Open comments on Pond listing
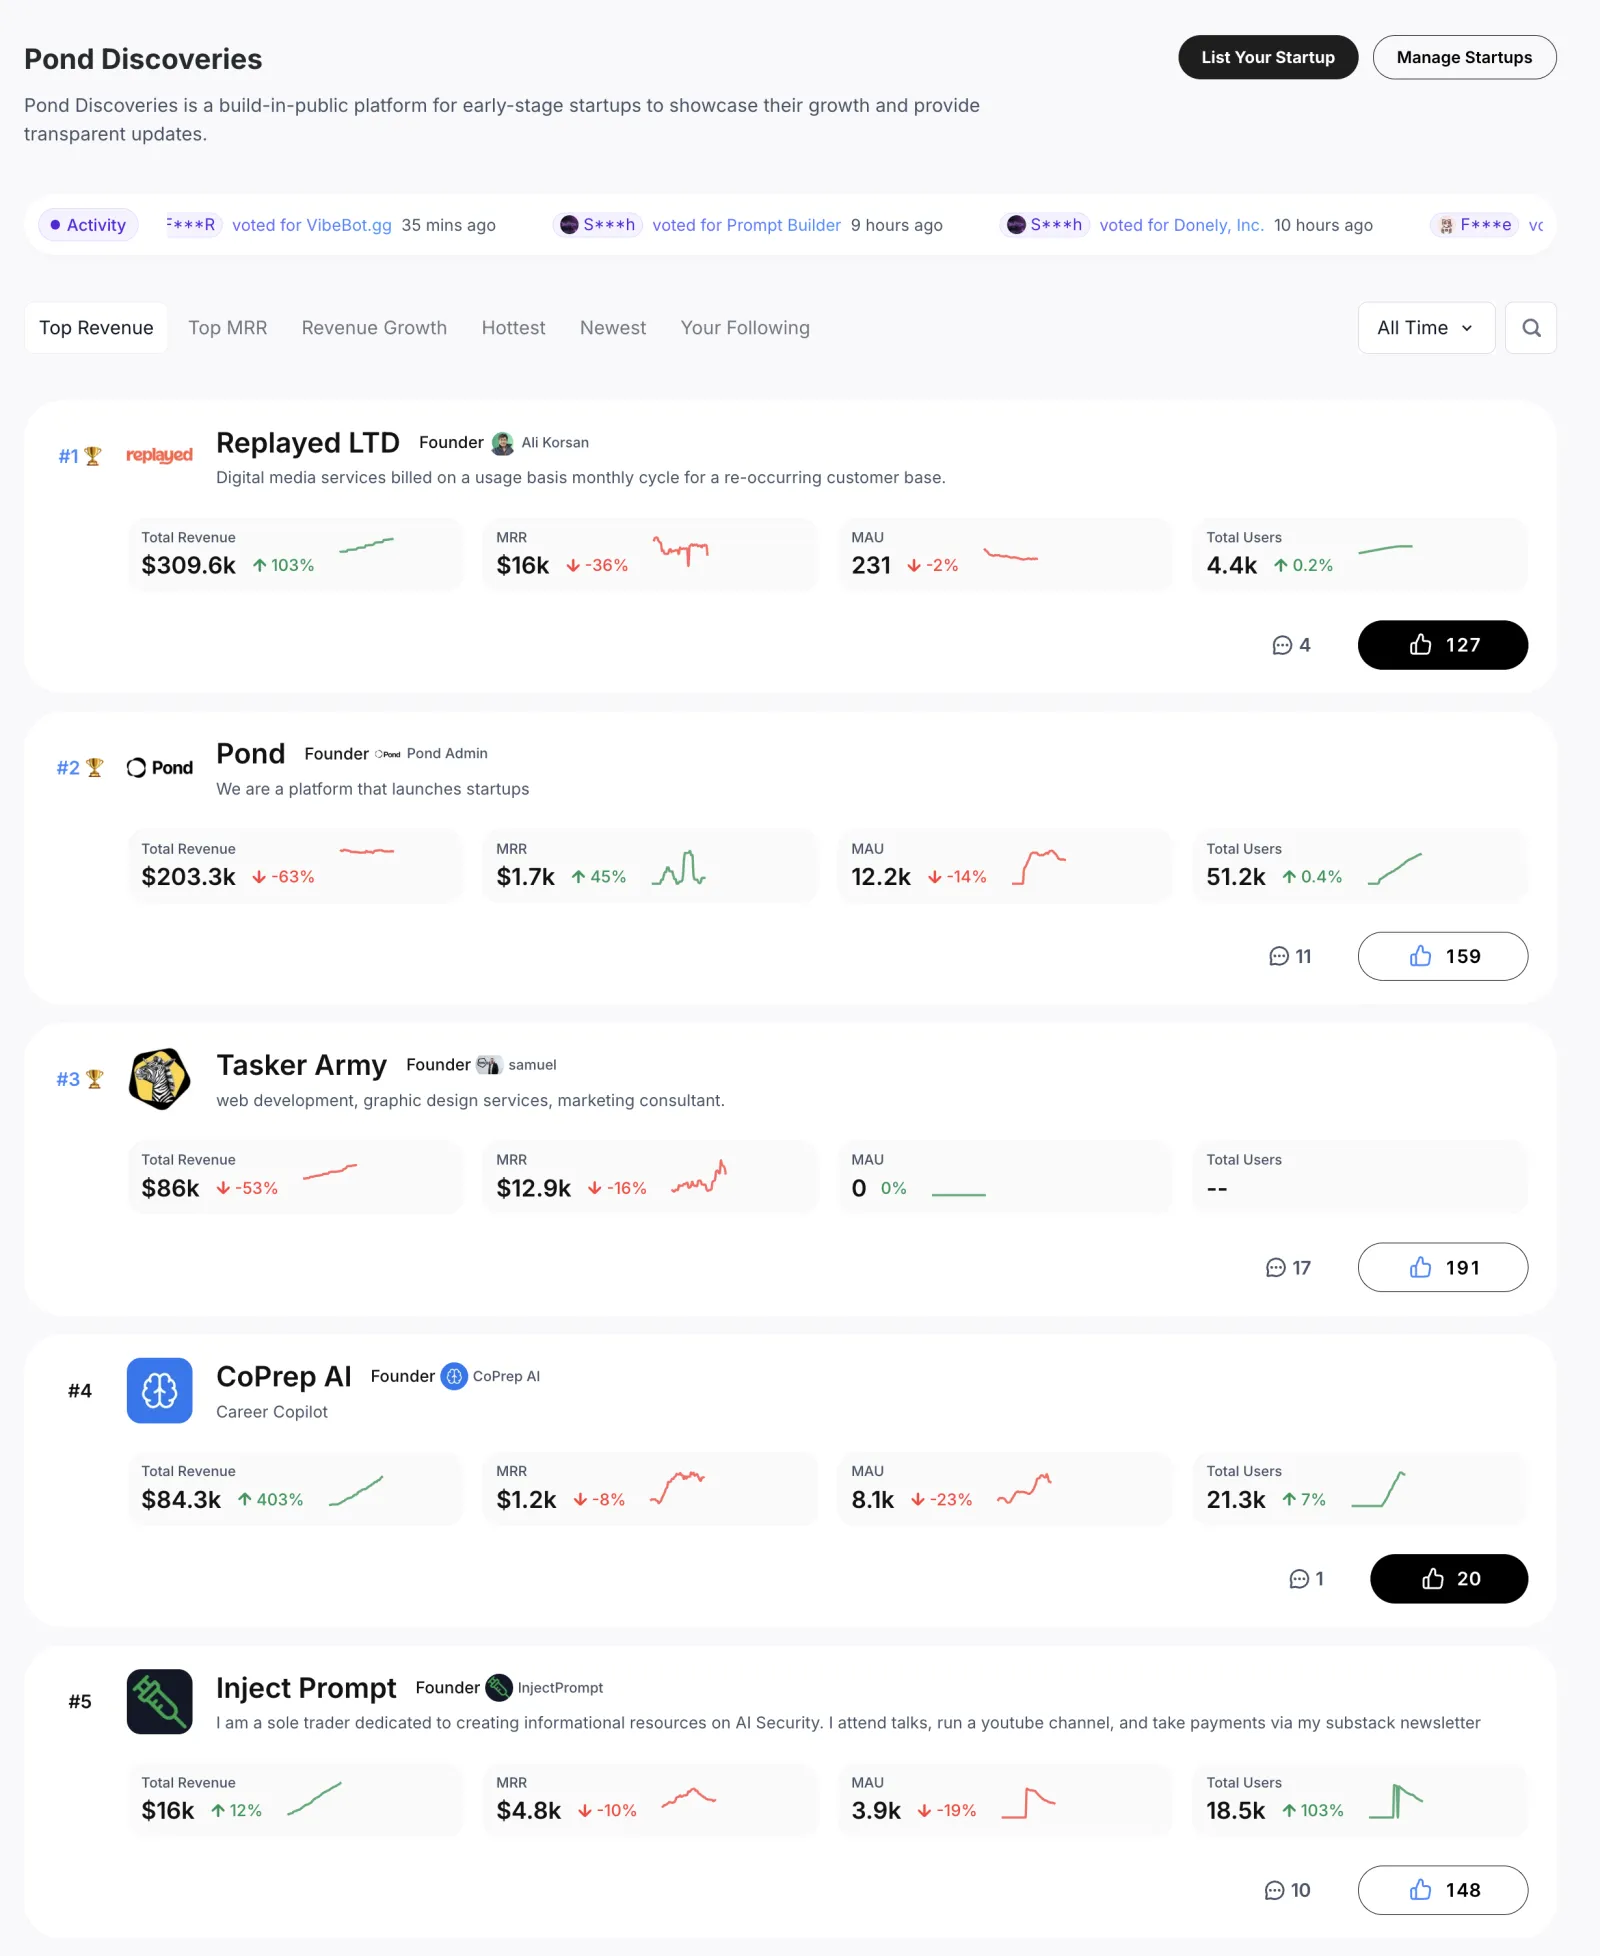1600x1956 pixels. pos(1290,956)
